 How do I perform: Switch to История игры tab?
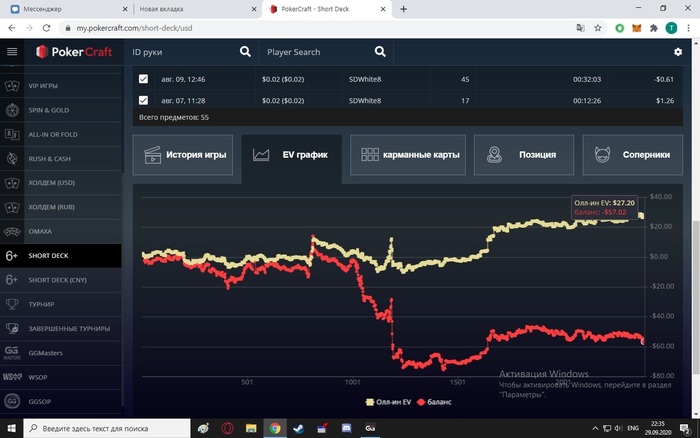point(183,155)
